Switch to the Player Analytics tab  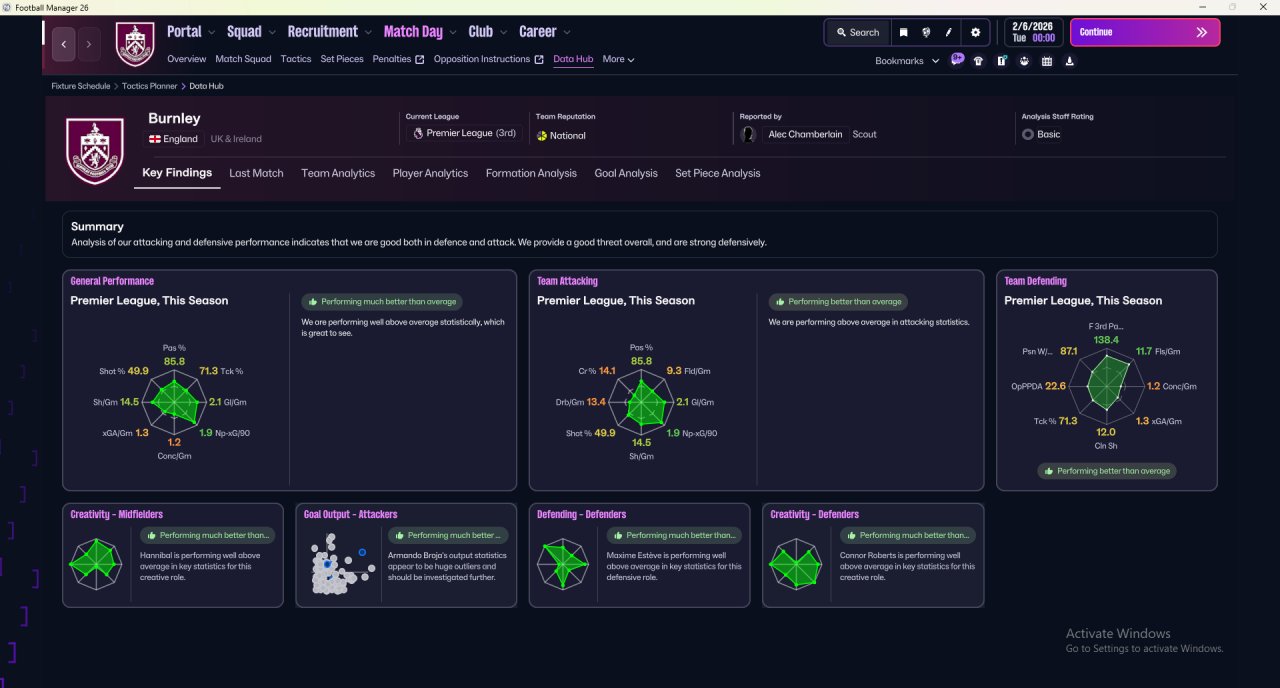[x=430, y=173]
